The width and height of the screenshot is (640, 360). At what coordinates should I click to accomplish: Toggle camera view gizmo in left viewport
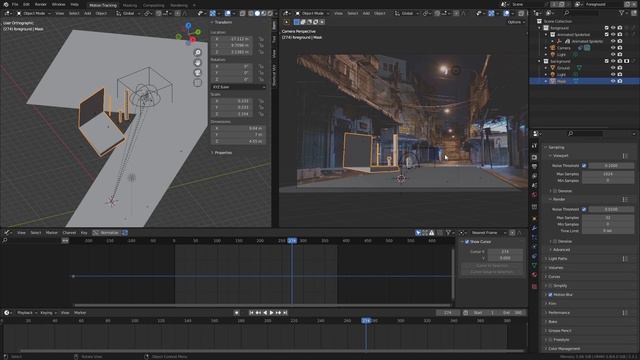click(x=198, y=73)
